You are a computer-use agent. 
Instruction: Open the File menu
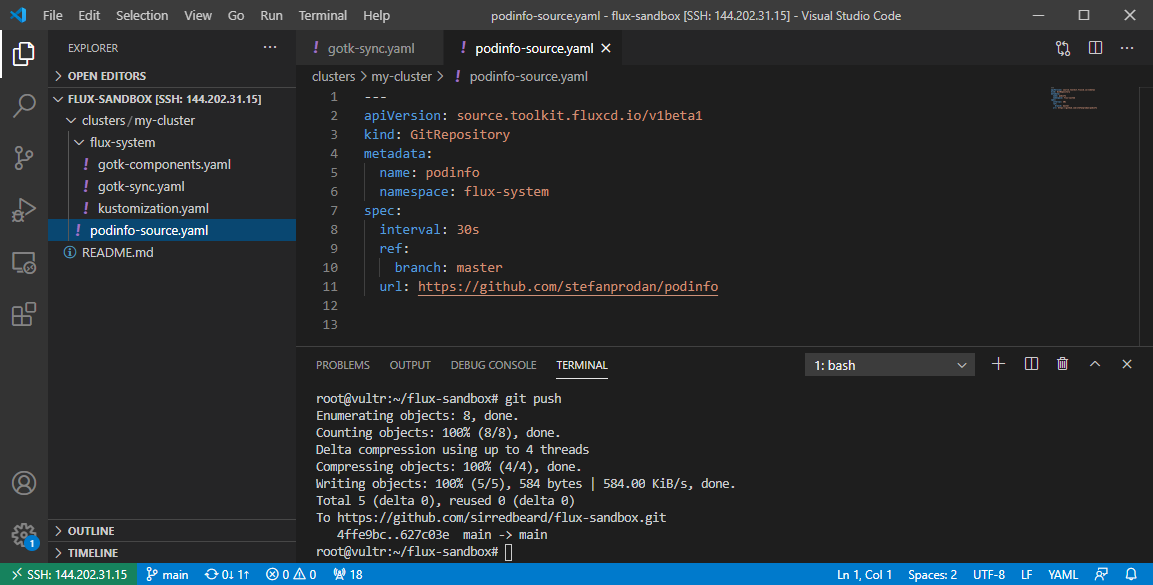[53, 15]
